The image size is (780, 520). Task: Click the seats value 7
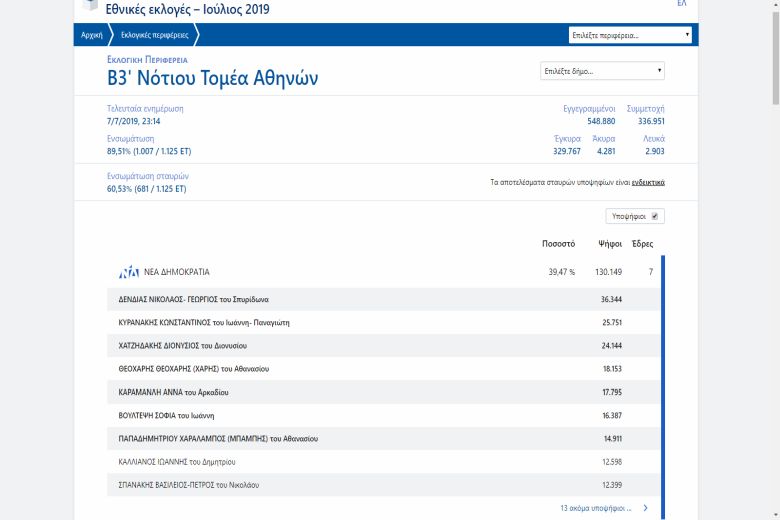651,272
